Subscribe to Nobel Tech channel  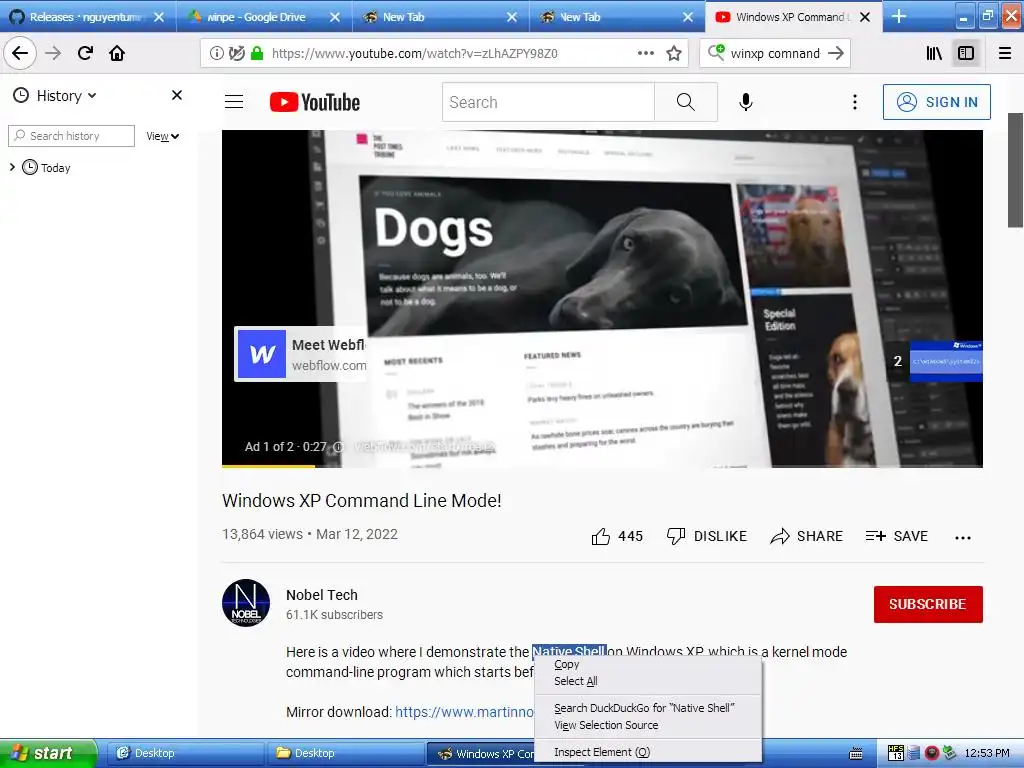pyautogui.click(x=928, y=604)
